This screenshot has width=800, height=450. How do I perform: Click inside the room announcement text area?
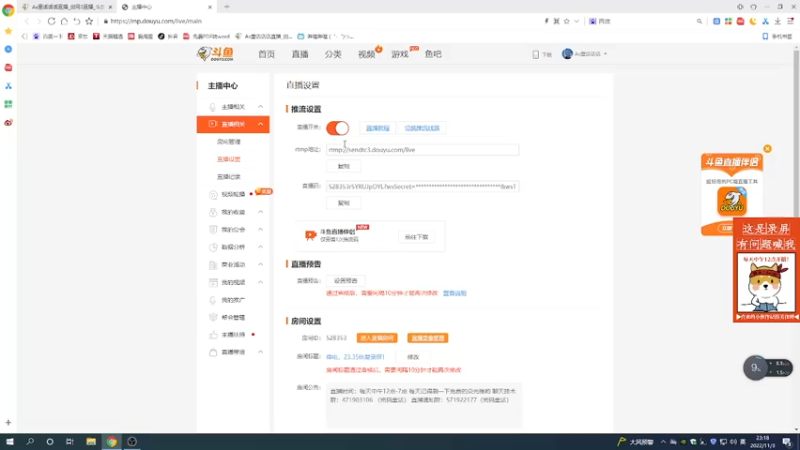(x=424, y=405)
